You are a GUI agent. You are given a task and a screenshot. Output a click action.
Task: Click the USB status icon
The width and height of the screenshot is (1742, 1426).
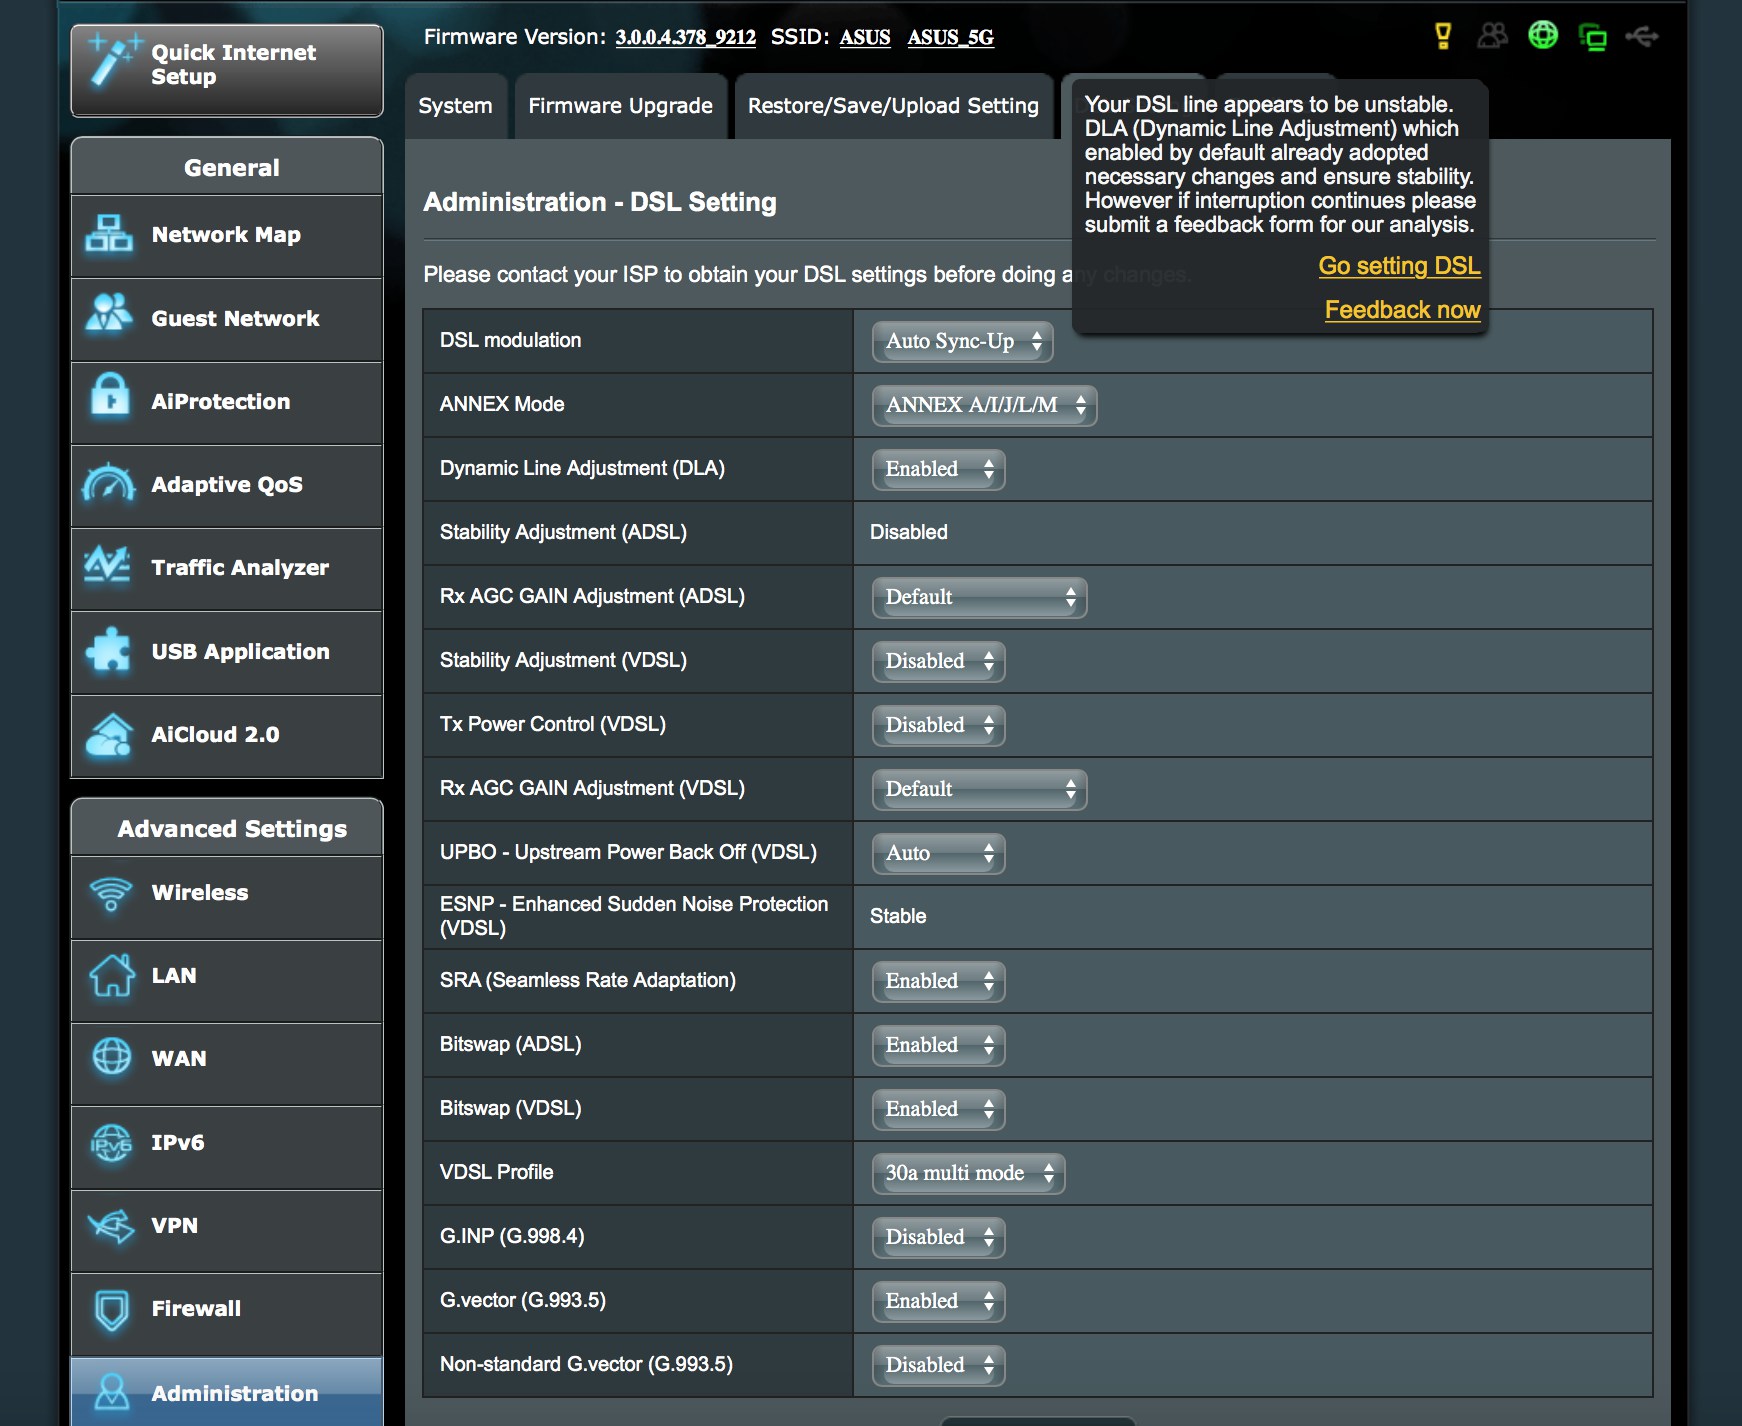[x=1642, y=37]
